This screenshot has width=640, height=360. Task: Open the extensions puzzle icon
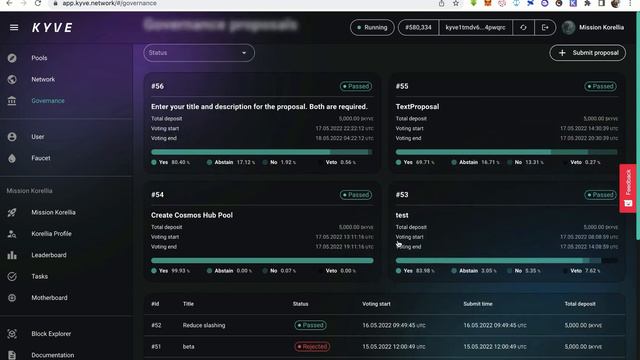point(587,3)
